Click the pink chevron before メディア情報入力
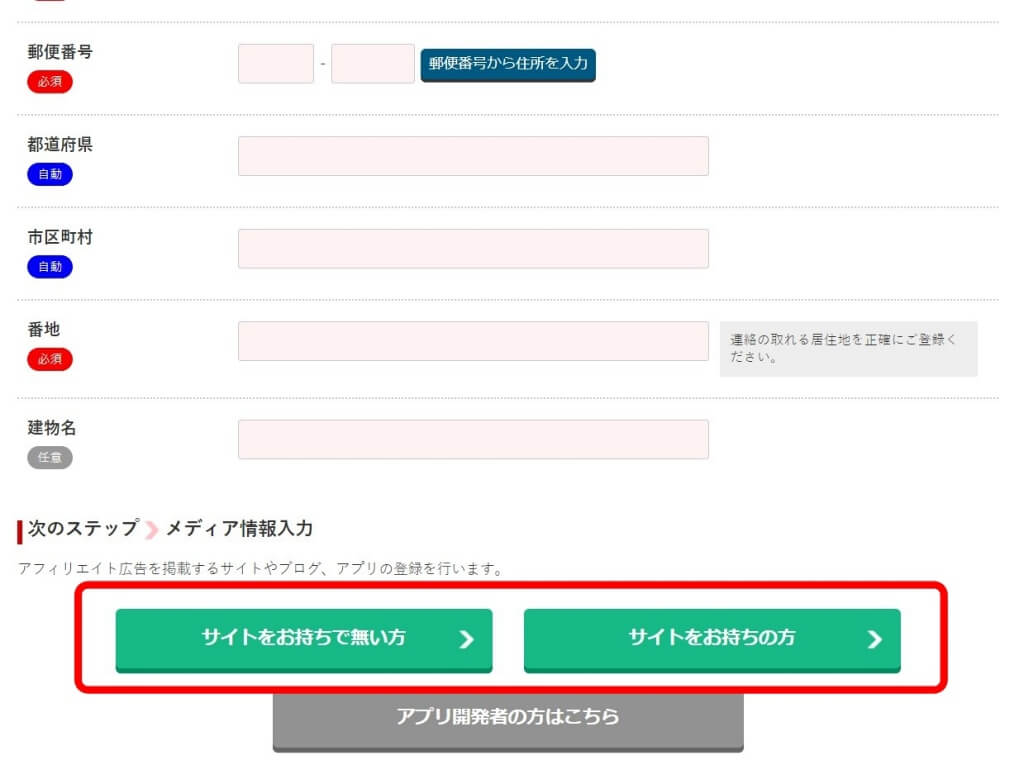The image size is (1024, 760). pyautogui.click(x=150, y=528)
